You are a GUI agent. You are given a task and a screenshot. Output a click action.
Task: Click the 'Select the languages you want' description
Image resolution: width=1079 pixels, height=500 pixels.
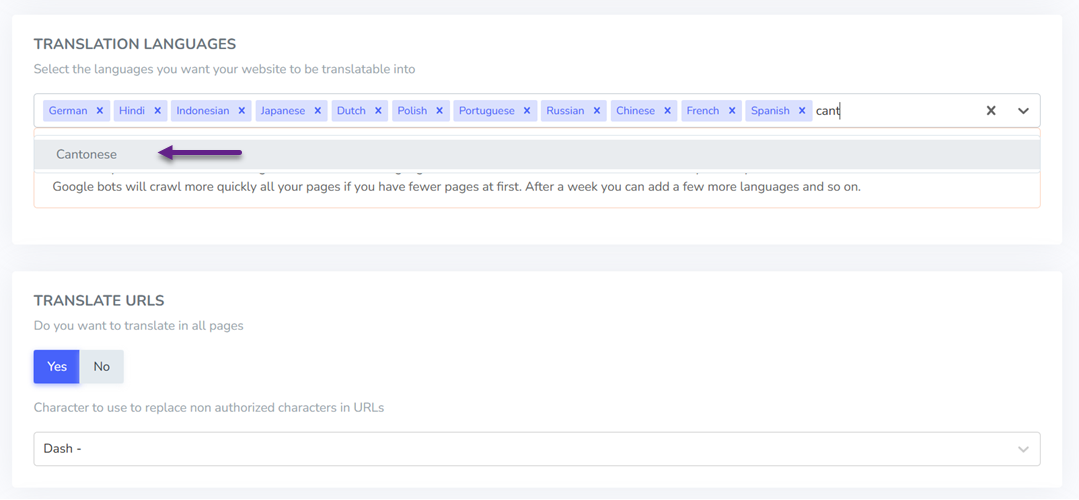[224, 69]
